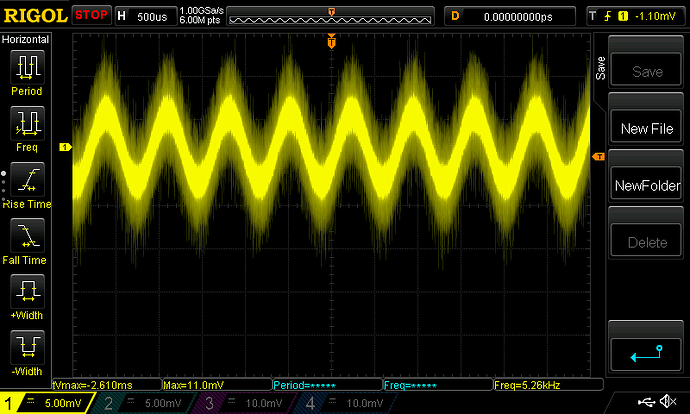Screen dimensions: 690x414
Task: Select the Period measurement icon
Action: 27,67
